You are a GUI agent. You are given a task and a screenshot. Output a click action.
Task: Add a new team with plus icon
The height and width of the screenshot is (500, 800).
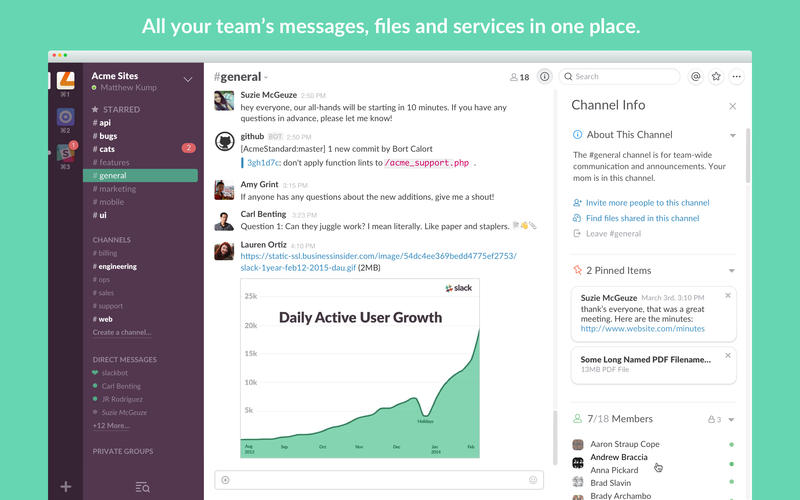pyautogui.click(x=65, y=487)
